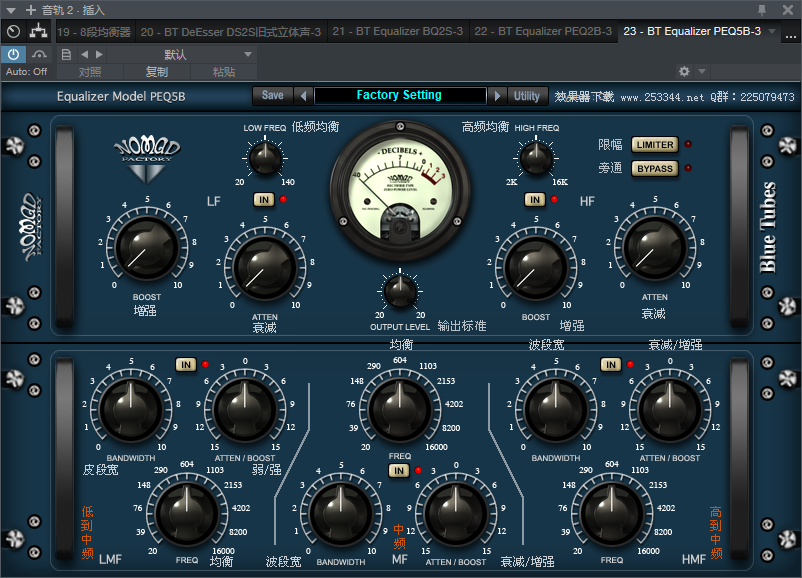Viewport: 802px width, 578px height.
Task: Click the LMF ATTEN / BOOST knob
Action: 244,410
